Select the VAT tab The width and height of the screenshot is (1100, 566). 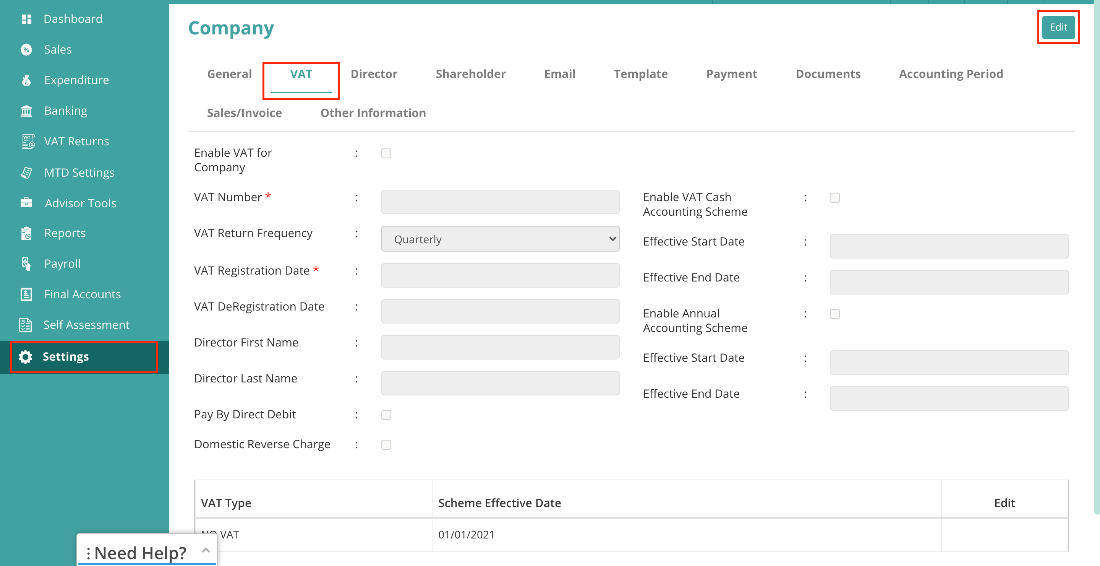(301, 74)
